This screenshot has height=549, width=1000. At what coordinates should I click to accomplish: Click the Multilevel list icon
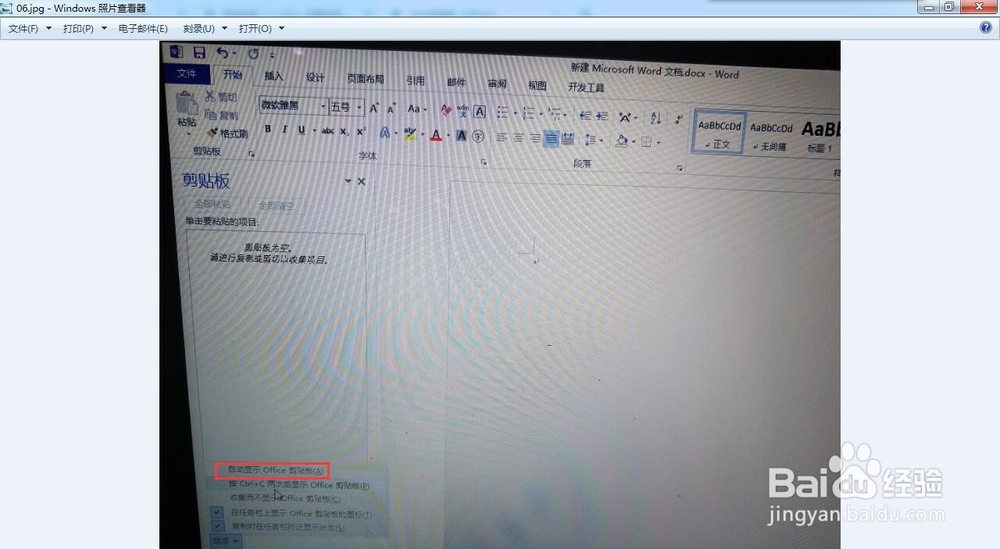coord(554,115)
